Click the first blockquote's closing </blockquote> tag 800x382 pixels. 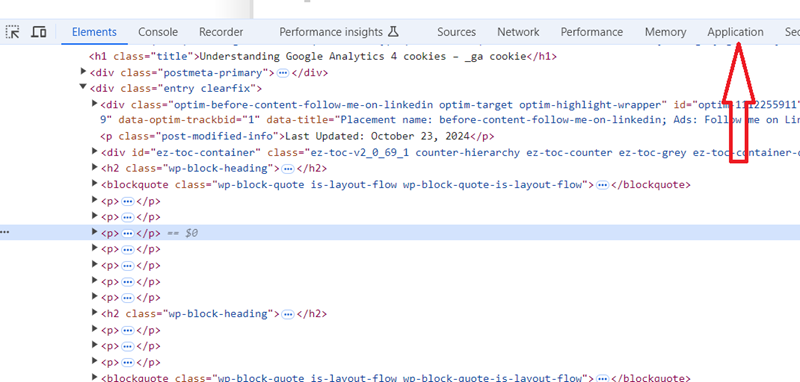click(x=651, y=185)
